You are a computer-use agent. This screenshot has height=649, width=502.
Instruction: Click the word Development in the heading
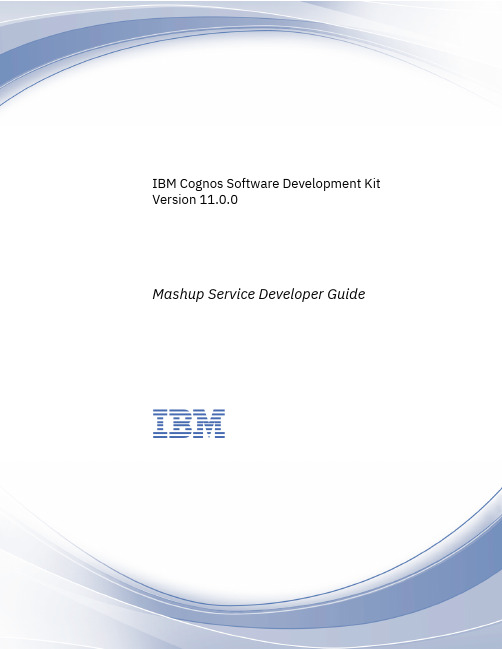click(x=322, y=184)
